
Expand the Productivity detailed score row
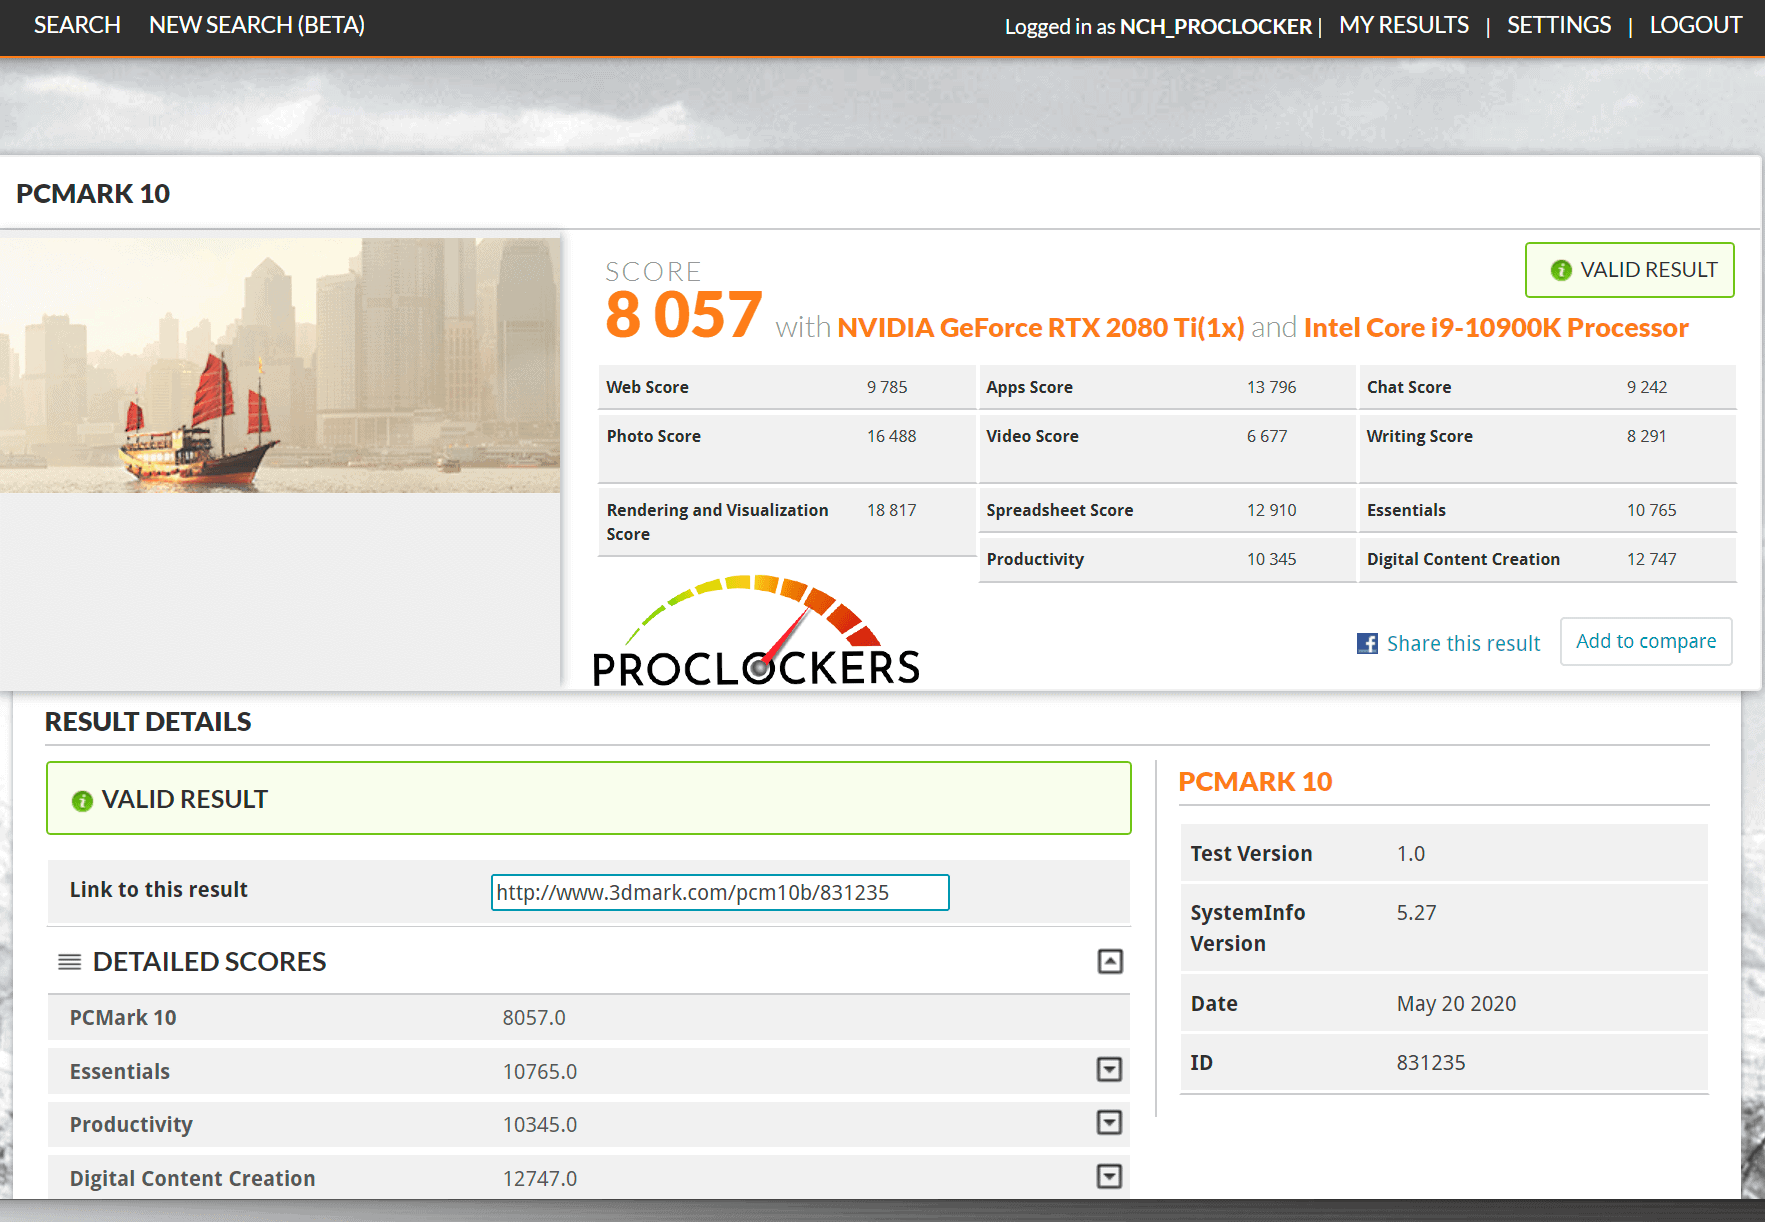point(1109,1122)
